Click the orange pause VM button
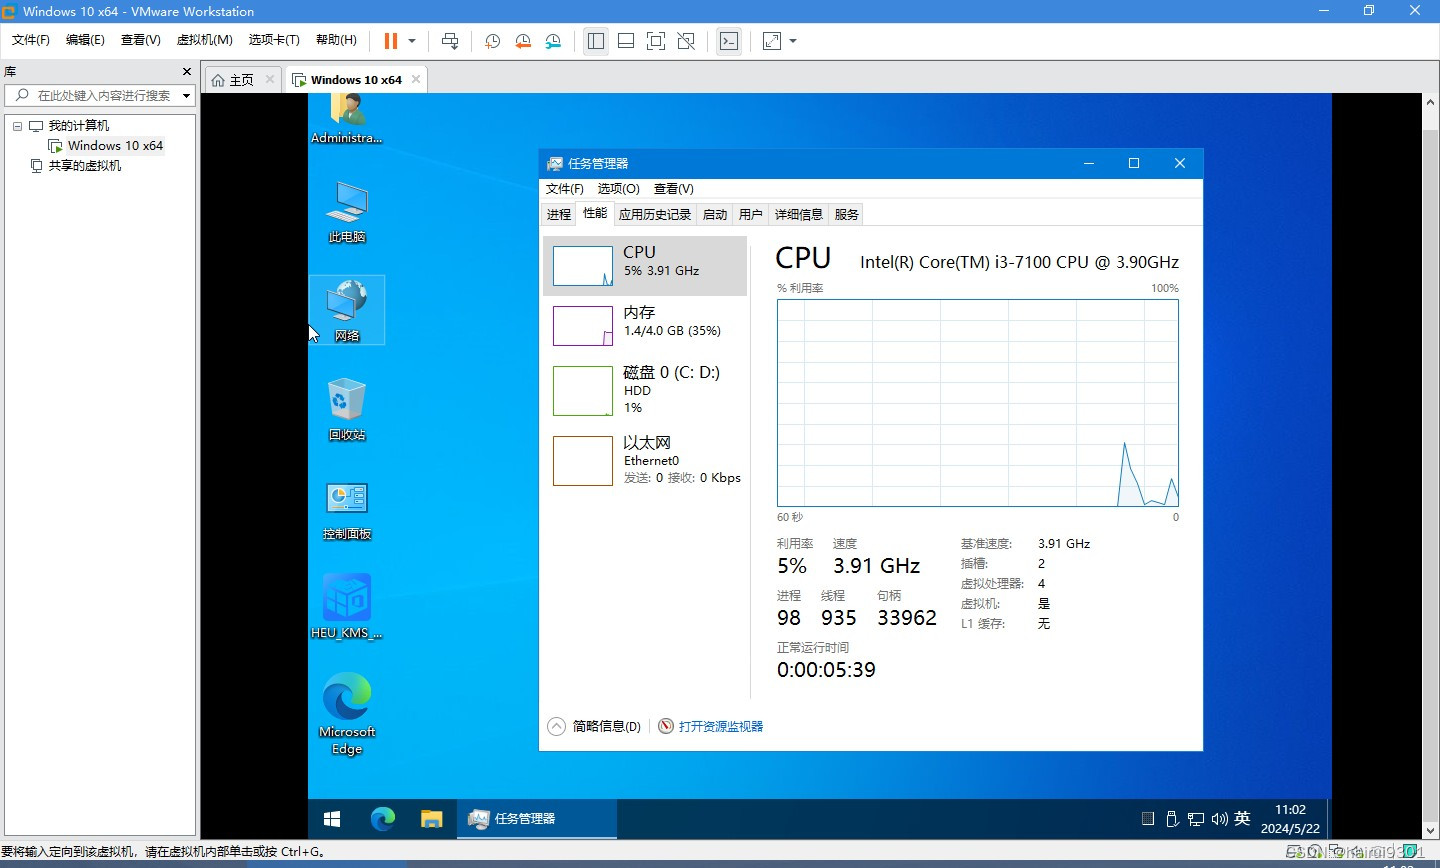The width and height of the screenshot is (1440, 868). click(390, 41)
